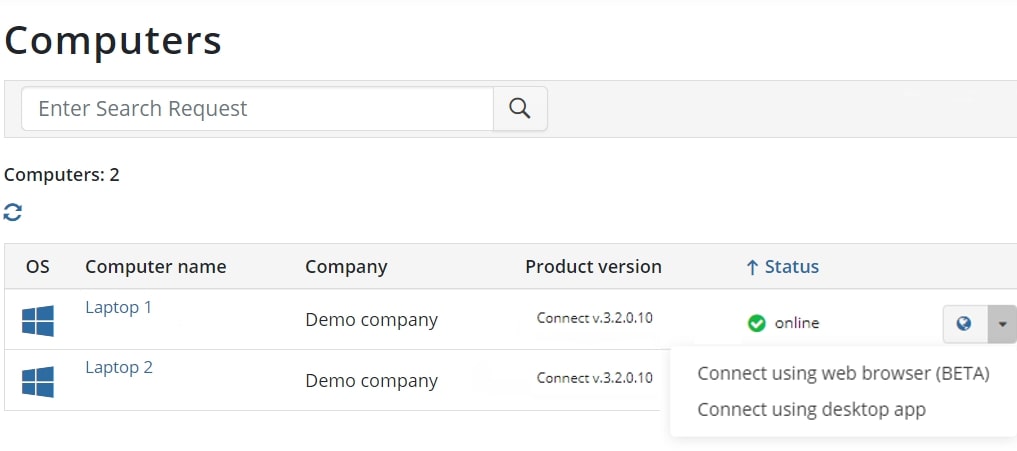Click the online status text
This screenshot has width=1017, height=451.
pyautogui.click(x=796, y=323)
